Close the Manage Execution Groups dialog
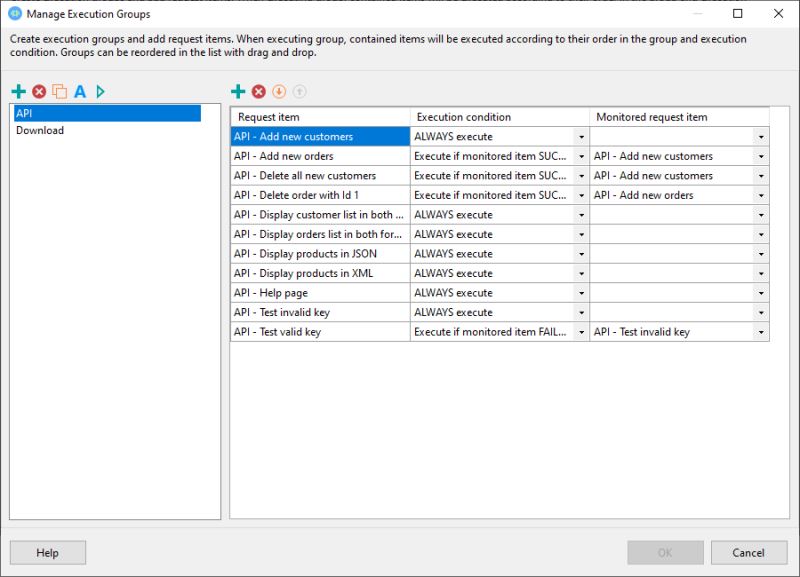800x577 pixels. tap(779, 14)
